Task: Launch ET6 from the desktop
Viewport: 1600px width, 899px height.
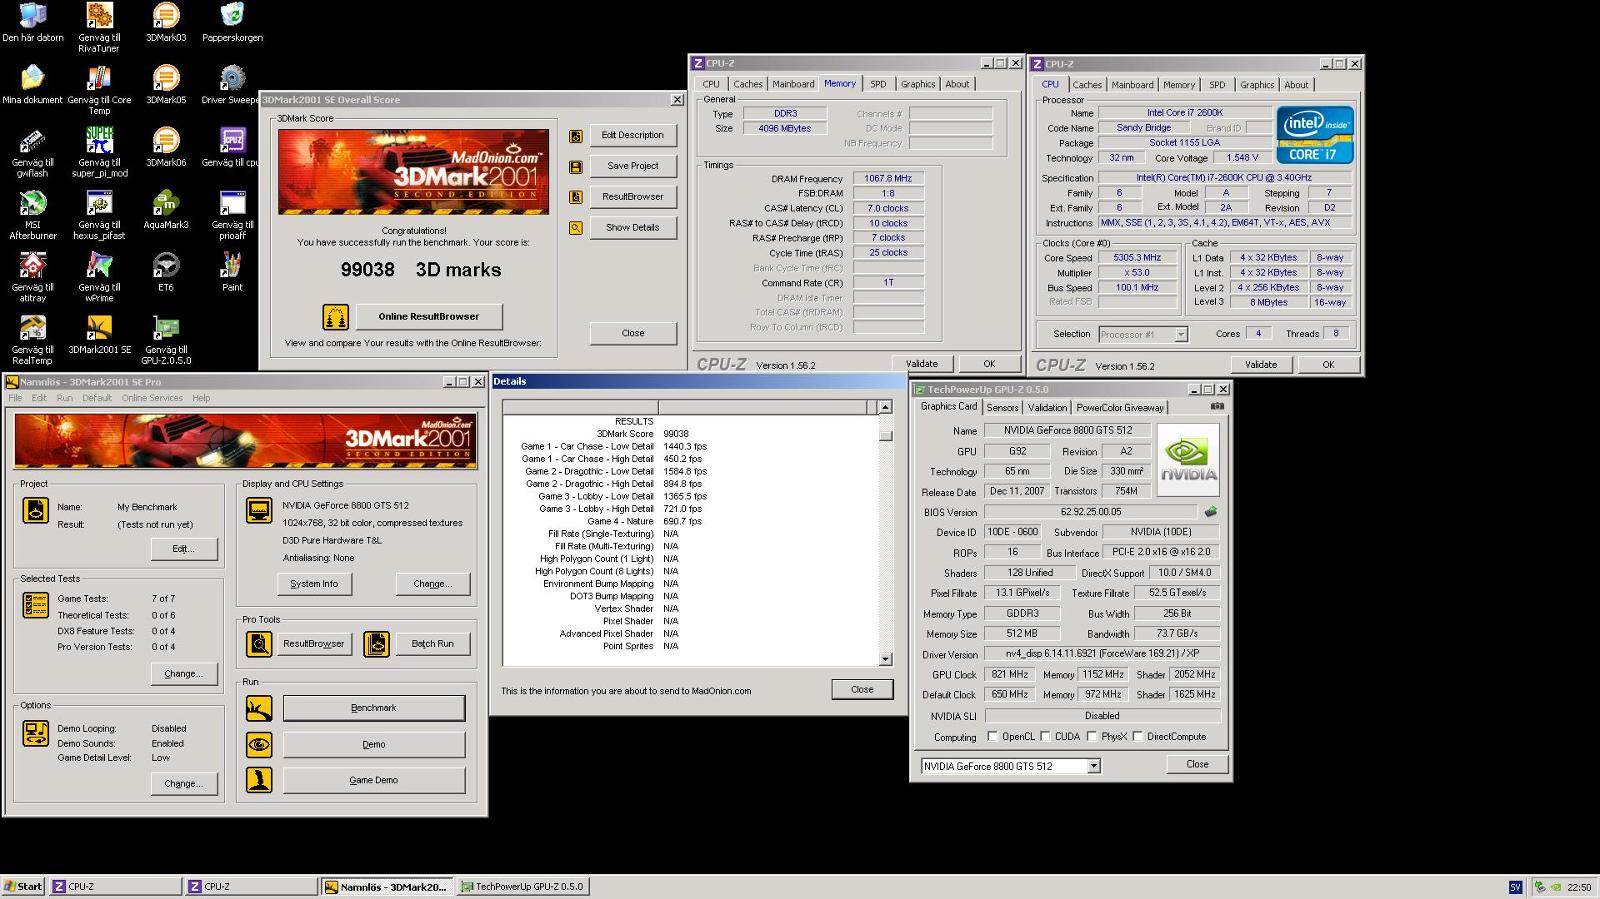Action: pos(166,273)
